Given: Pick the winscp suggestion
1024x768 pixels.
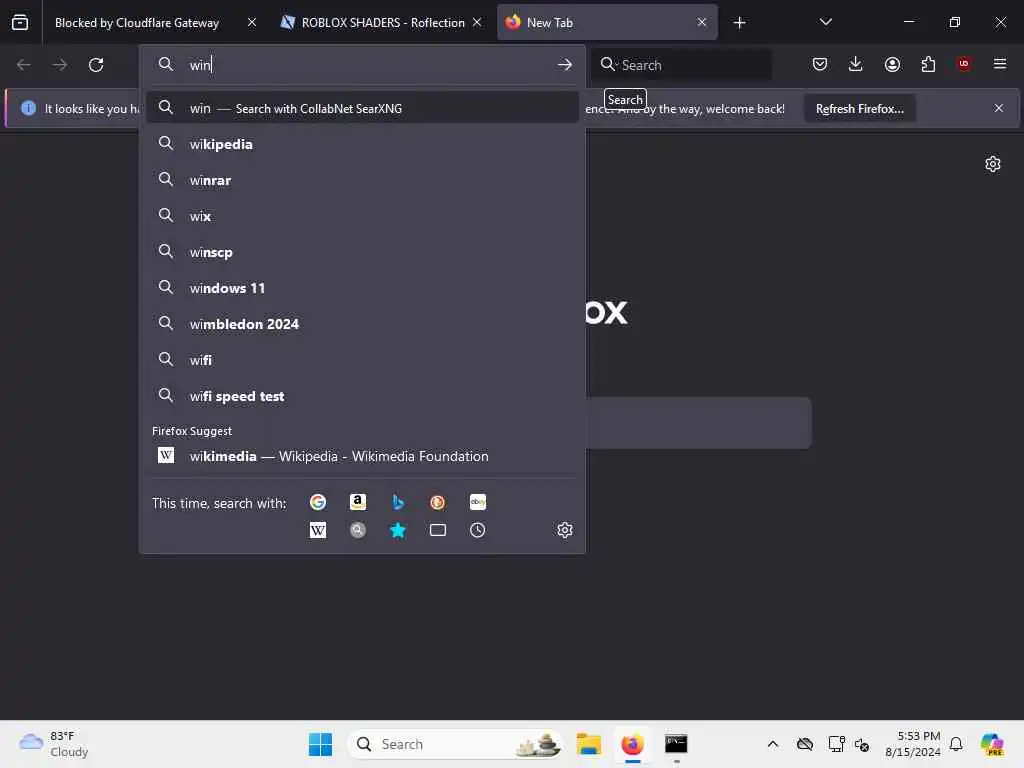Looking at the screenshot, I should (x=362, y=252).
